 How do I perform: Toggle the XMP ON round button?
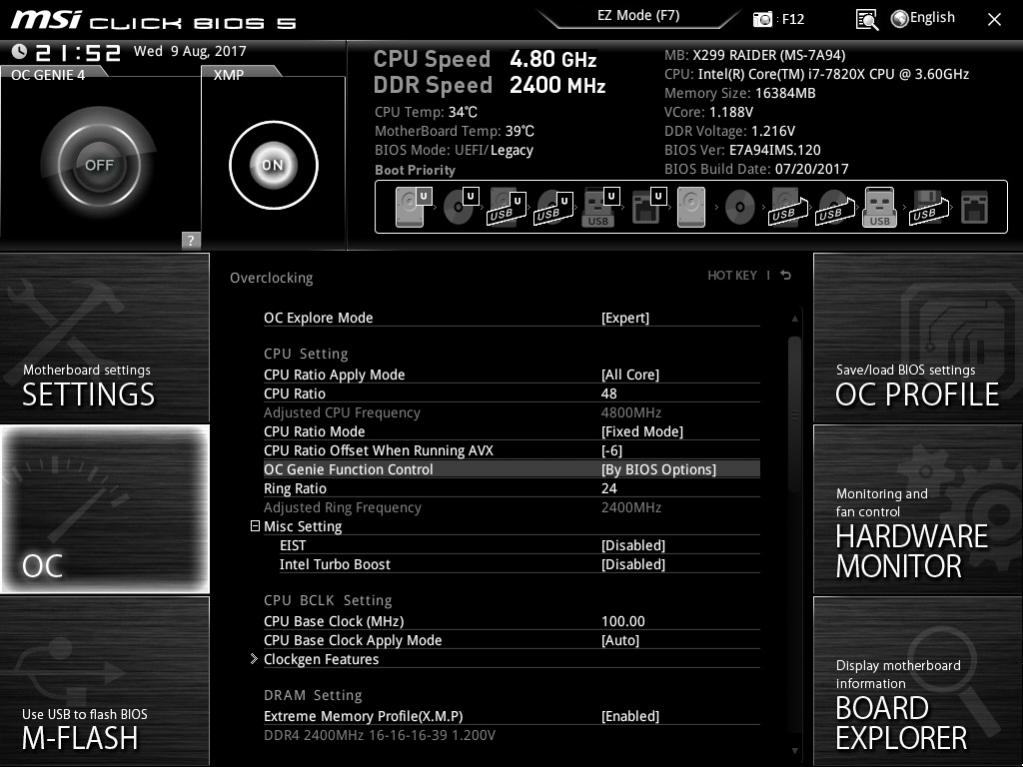pyautogui.click(x=273, y=165)
